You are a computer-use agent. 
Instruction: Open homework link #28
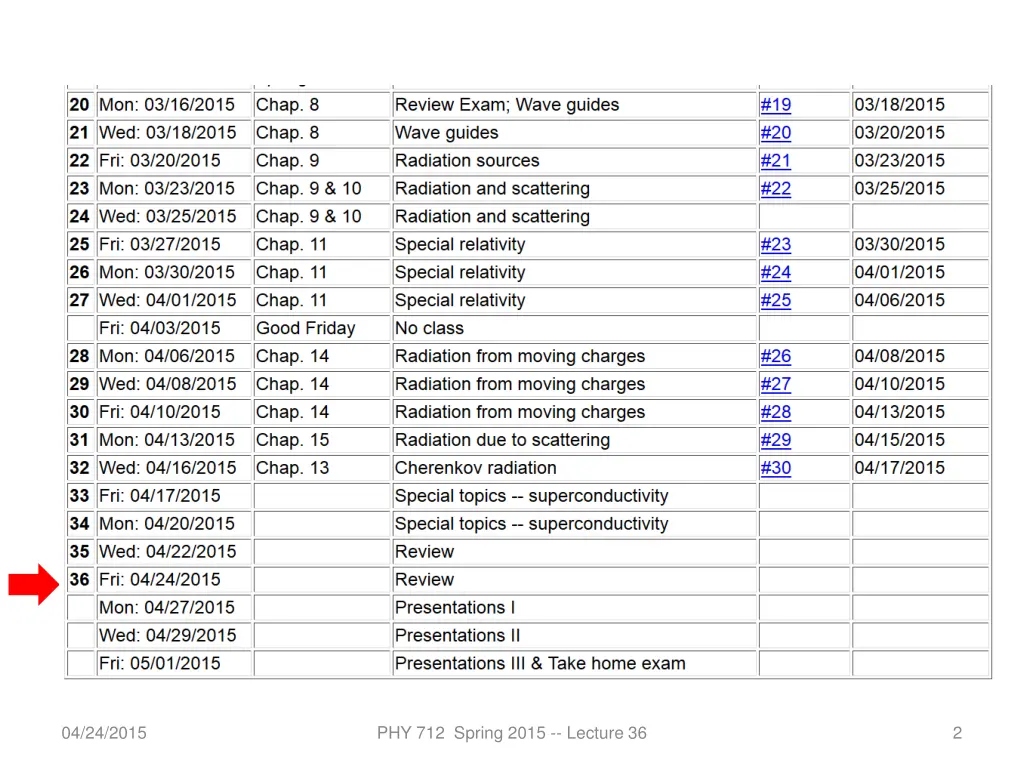775,412
